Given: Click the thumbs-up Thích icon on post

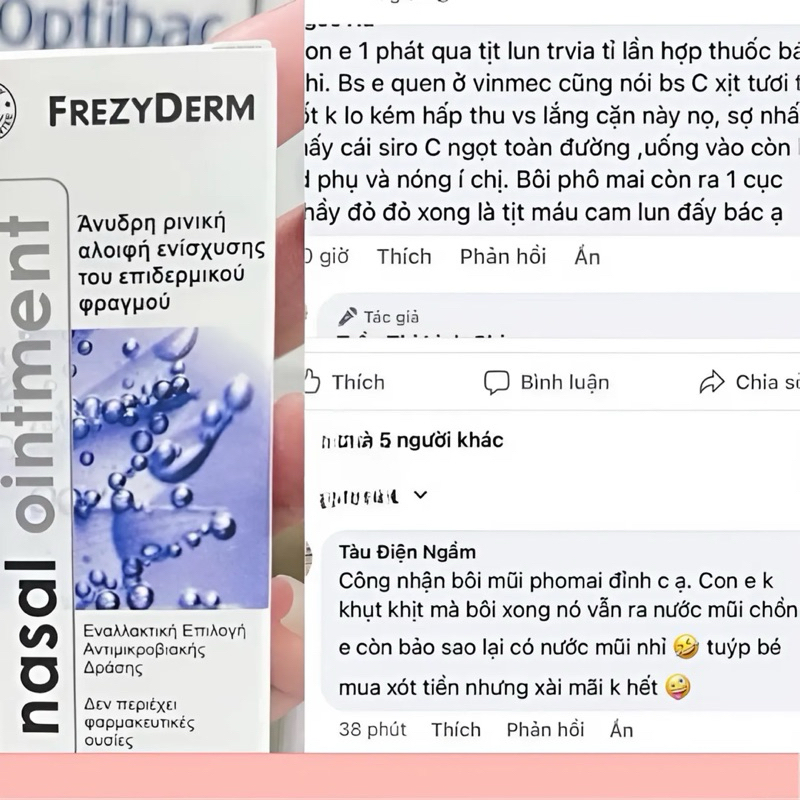Looking at the screenshot, I should pos(312,382).
